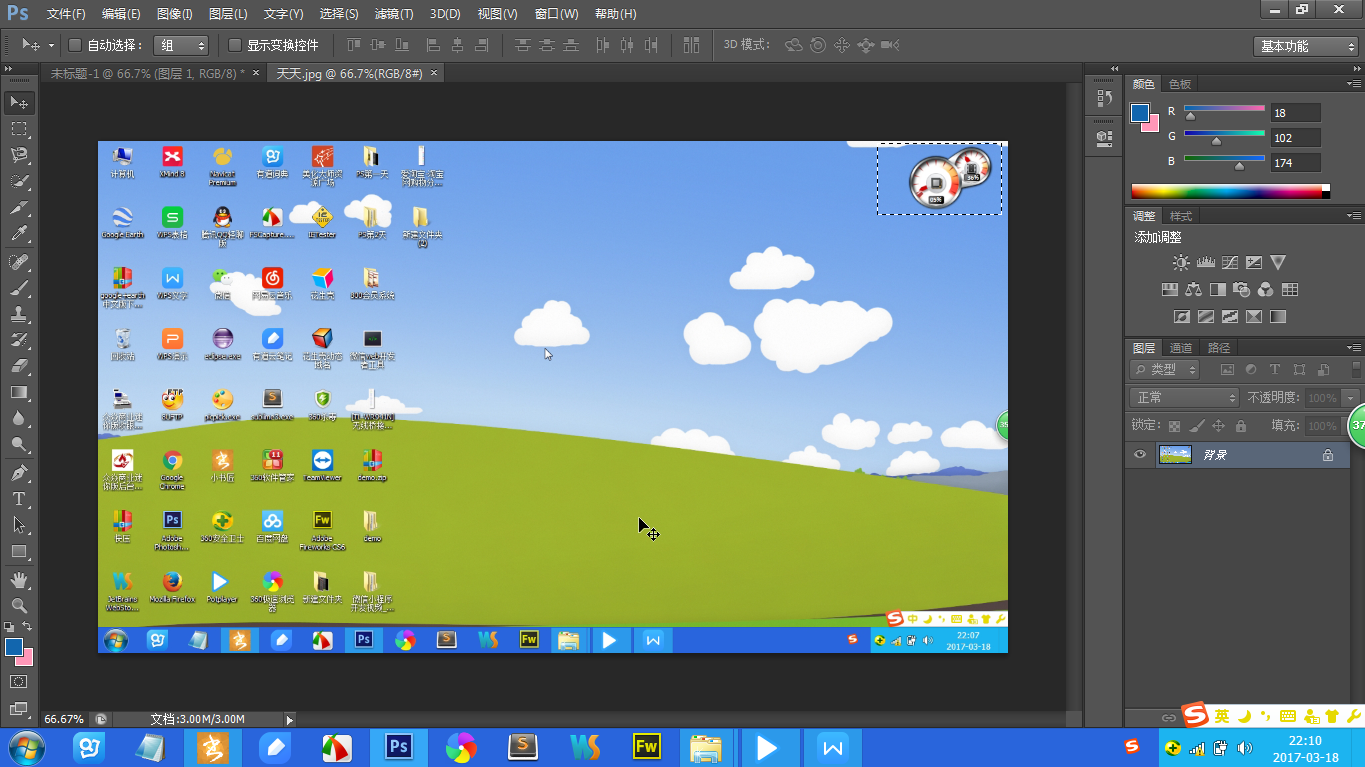
Task: Select the Pen tool
Action: [19, 472]
